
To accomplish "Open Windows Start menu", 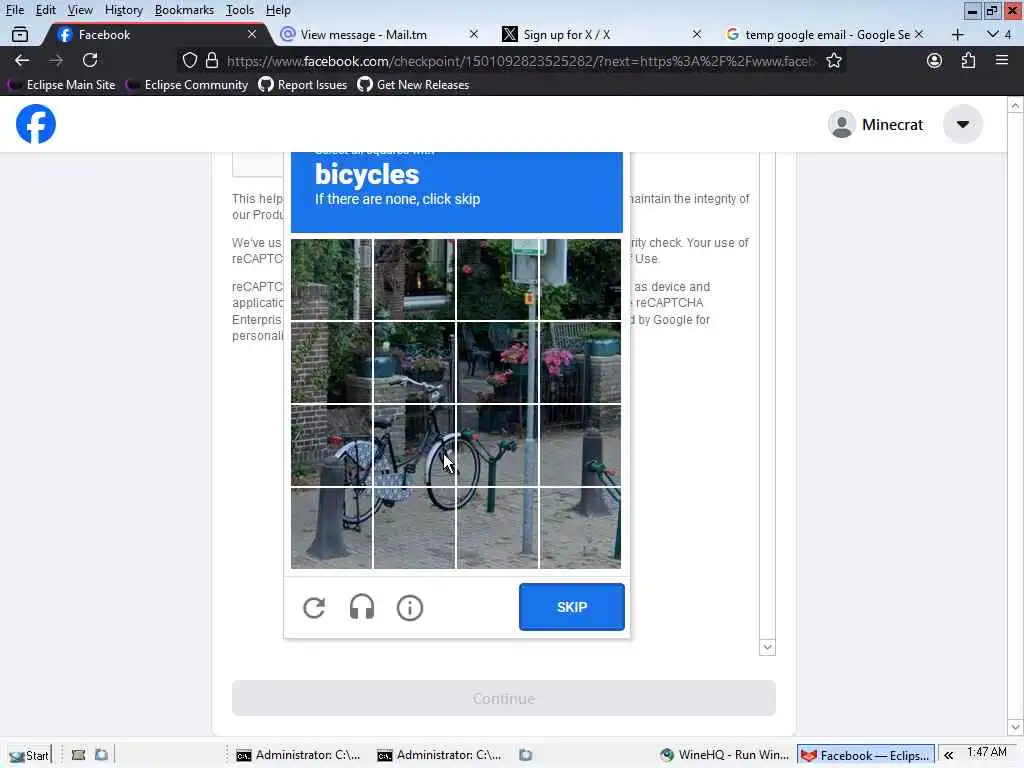I will point(29,755).
